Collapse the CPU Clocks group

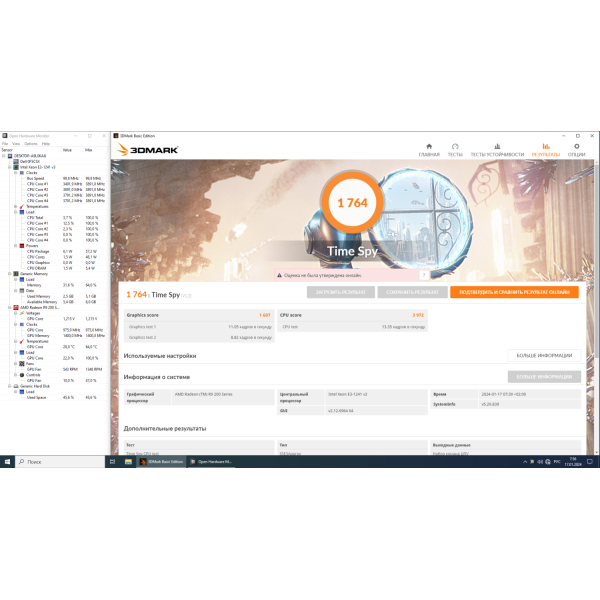point(15,173)
